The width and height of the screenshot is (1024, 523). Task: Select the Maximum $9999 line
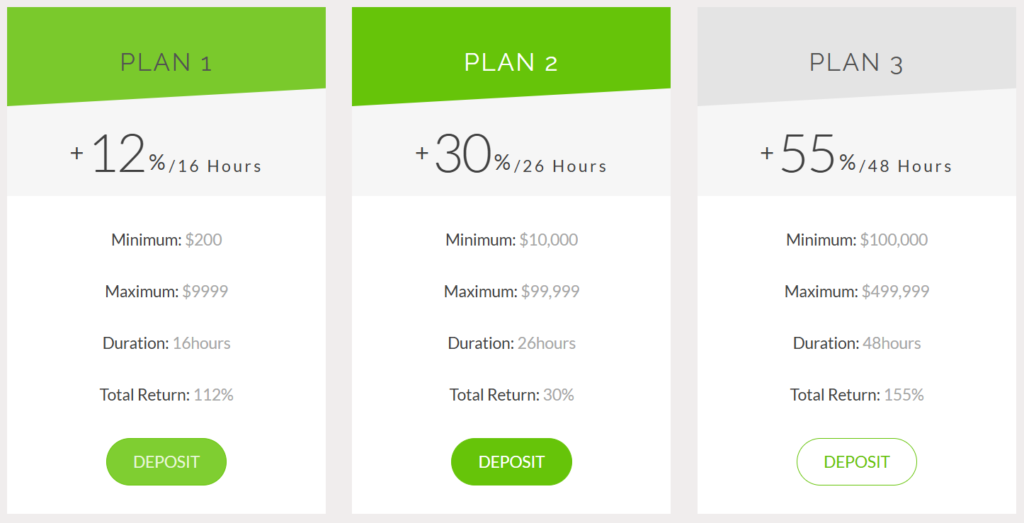click(166, 292)
